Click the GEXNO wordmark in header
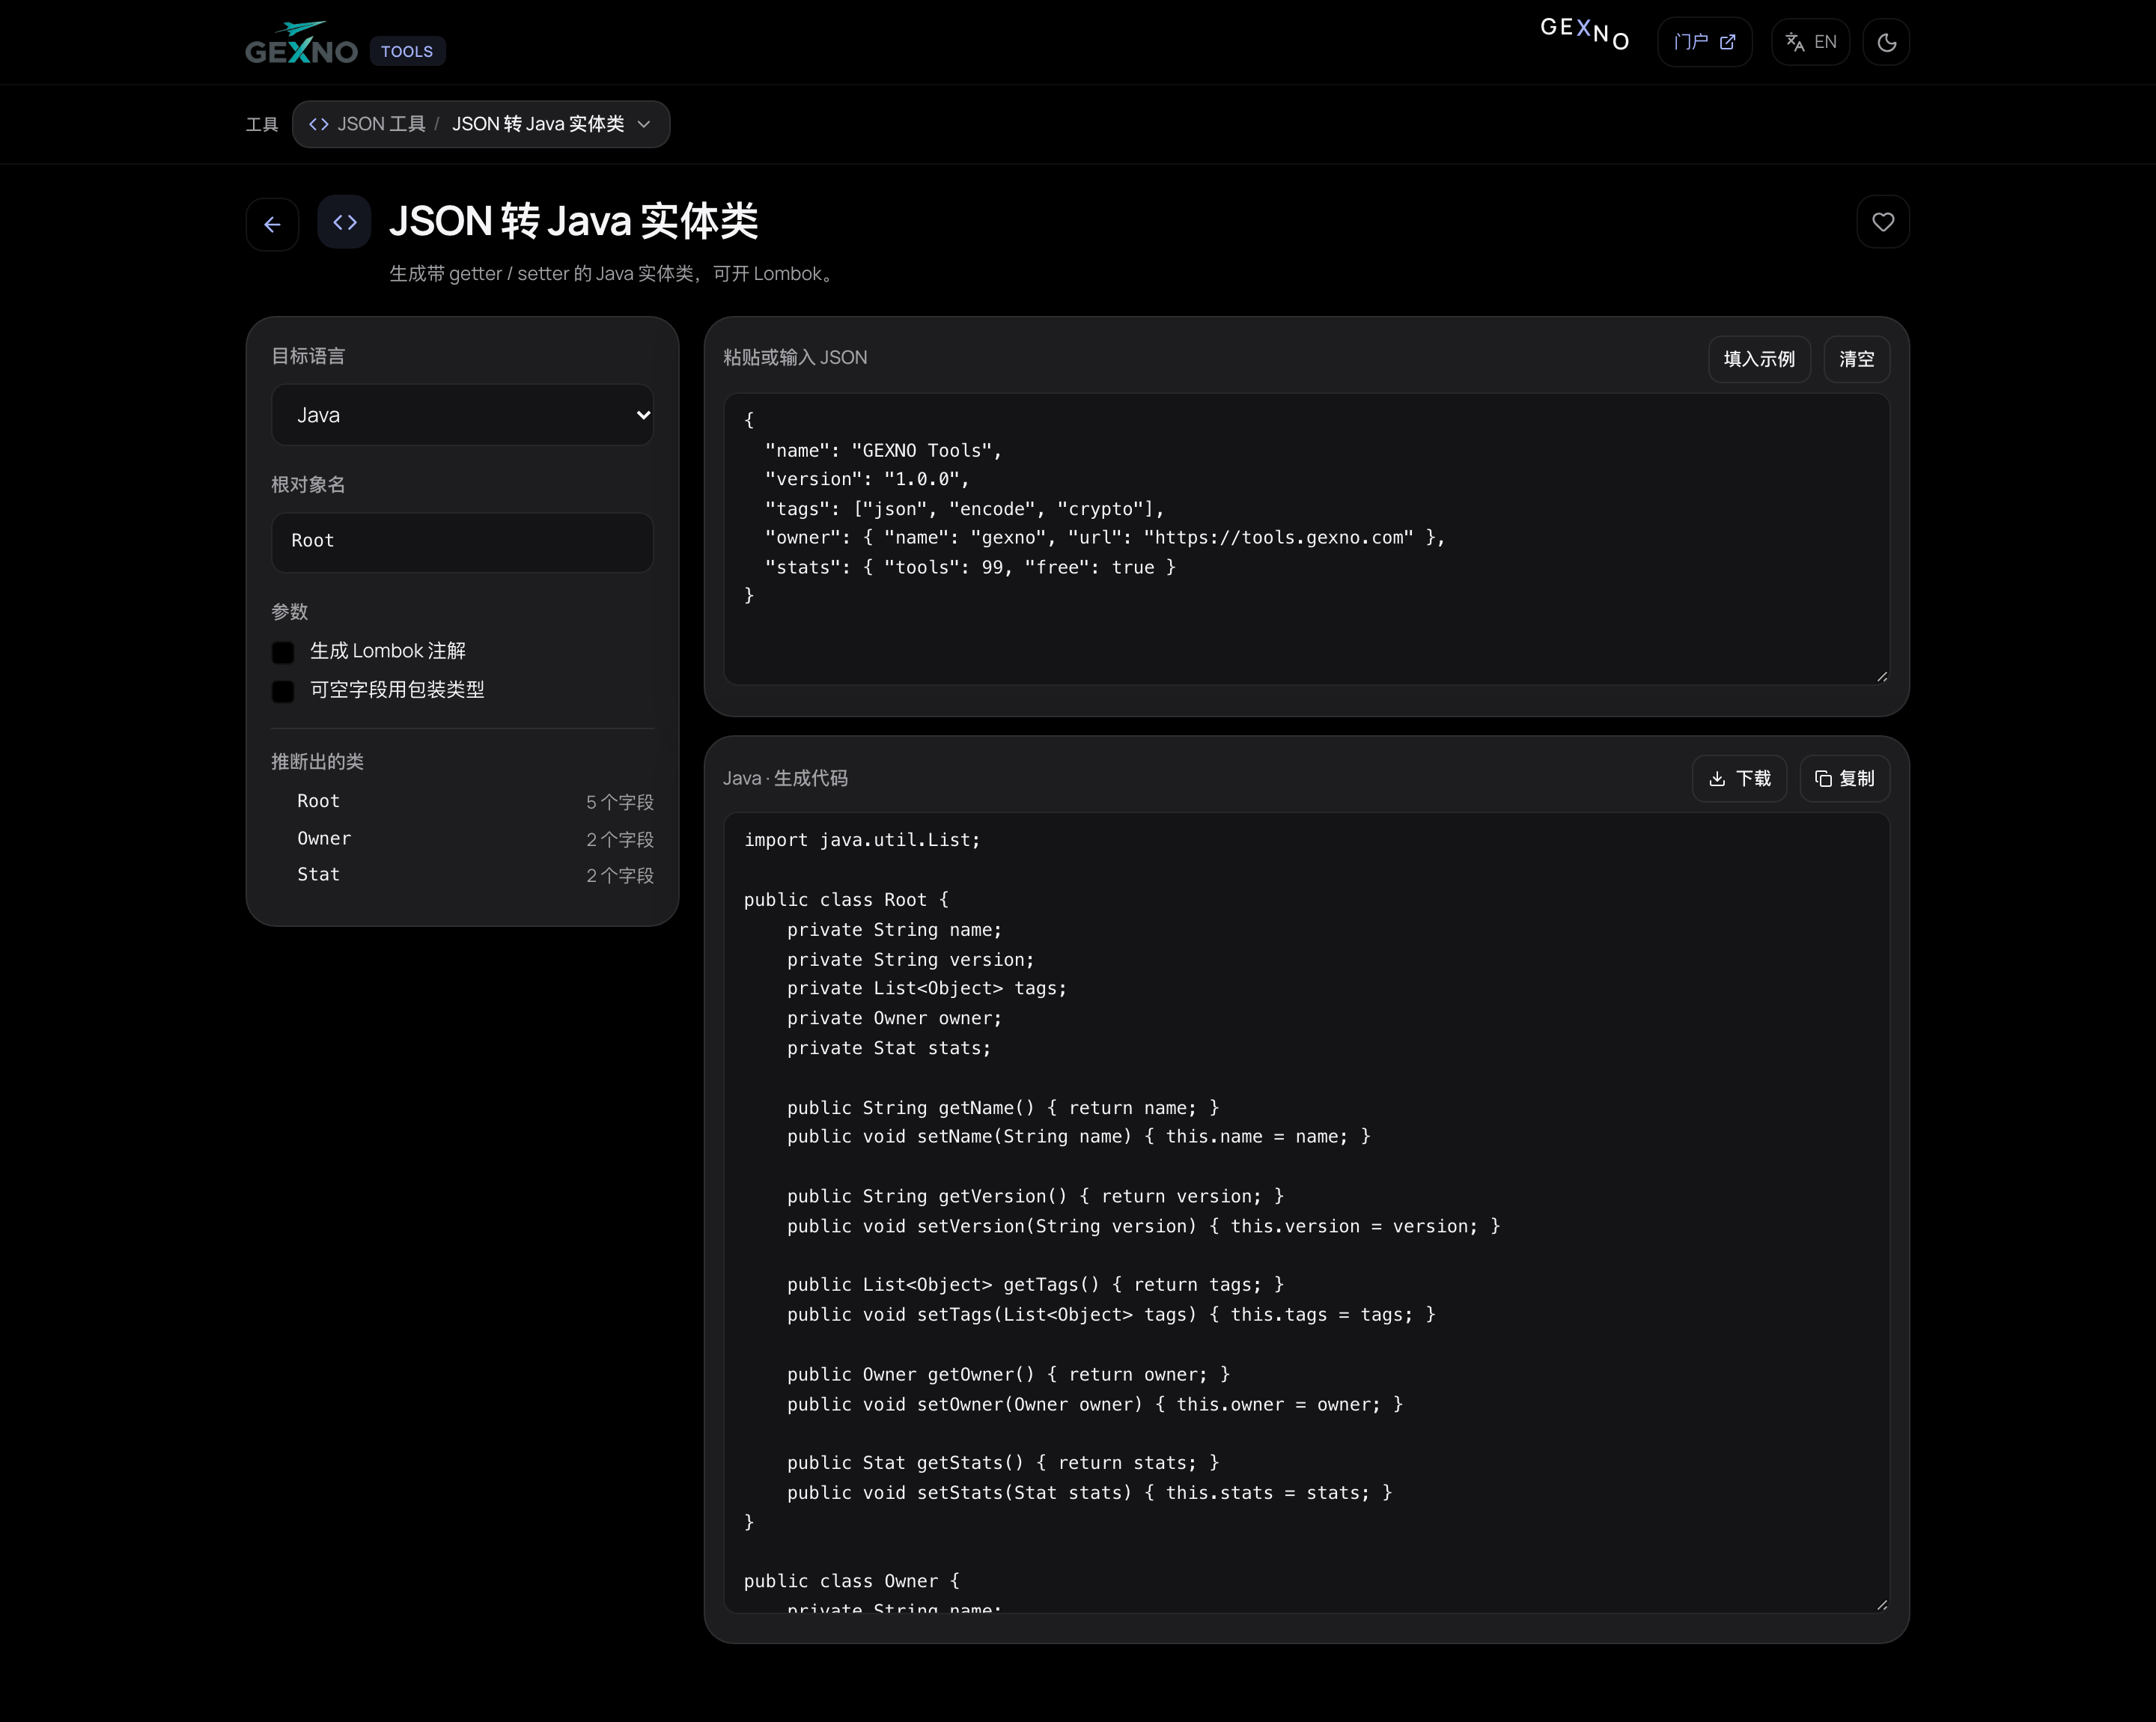This screenshot has height=1722, width=2156. pos(1586,34)
